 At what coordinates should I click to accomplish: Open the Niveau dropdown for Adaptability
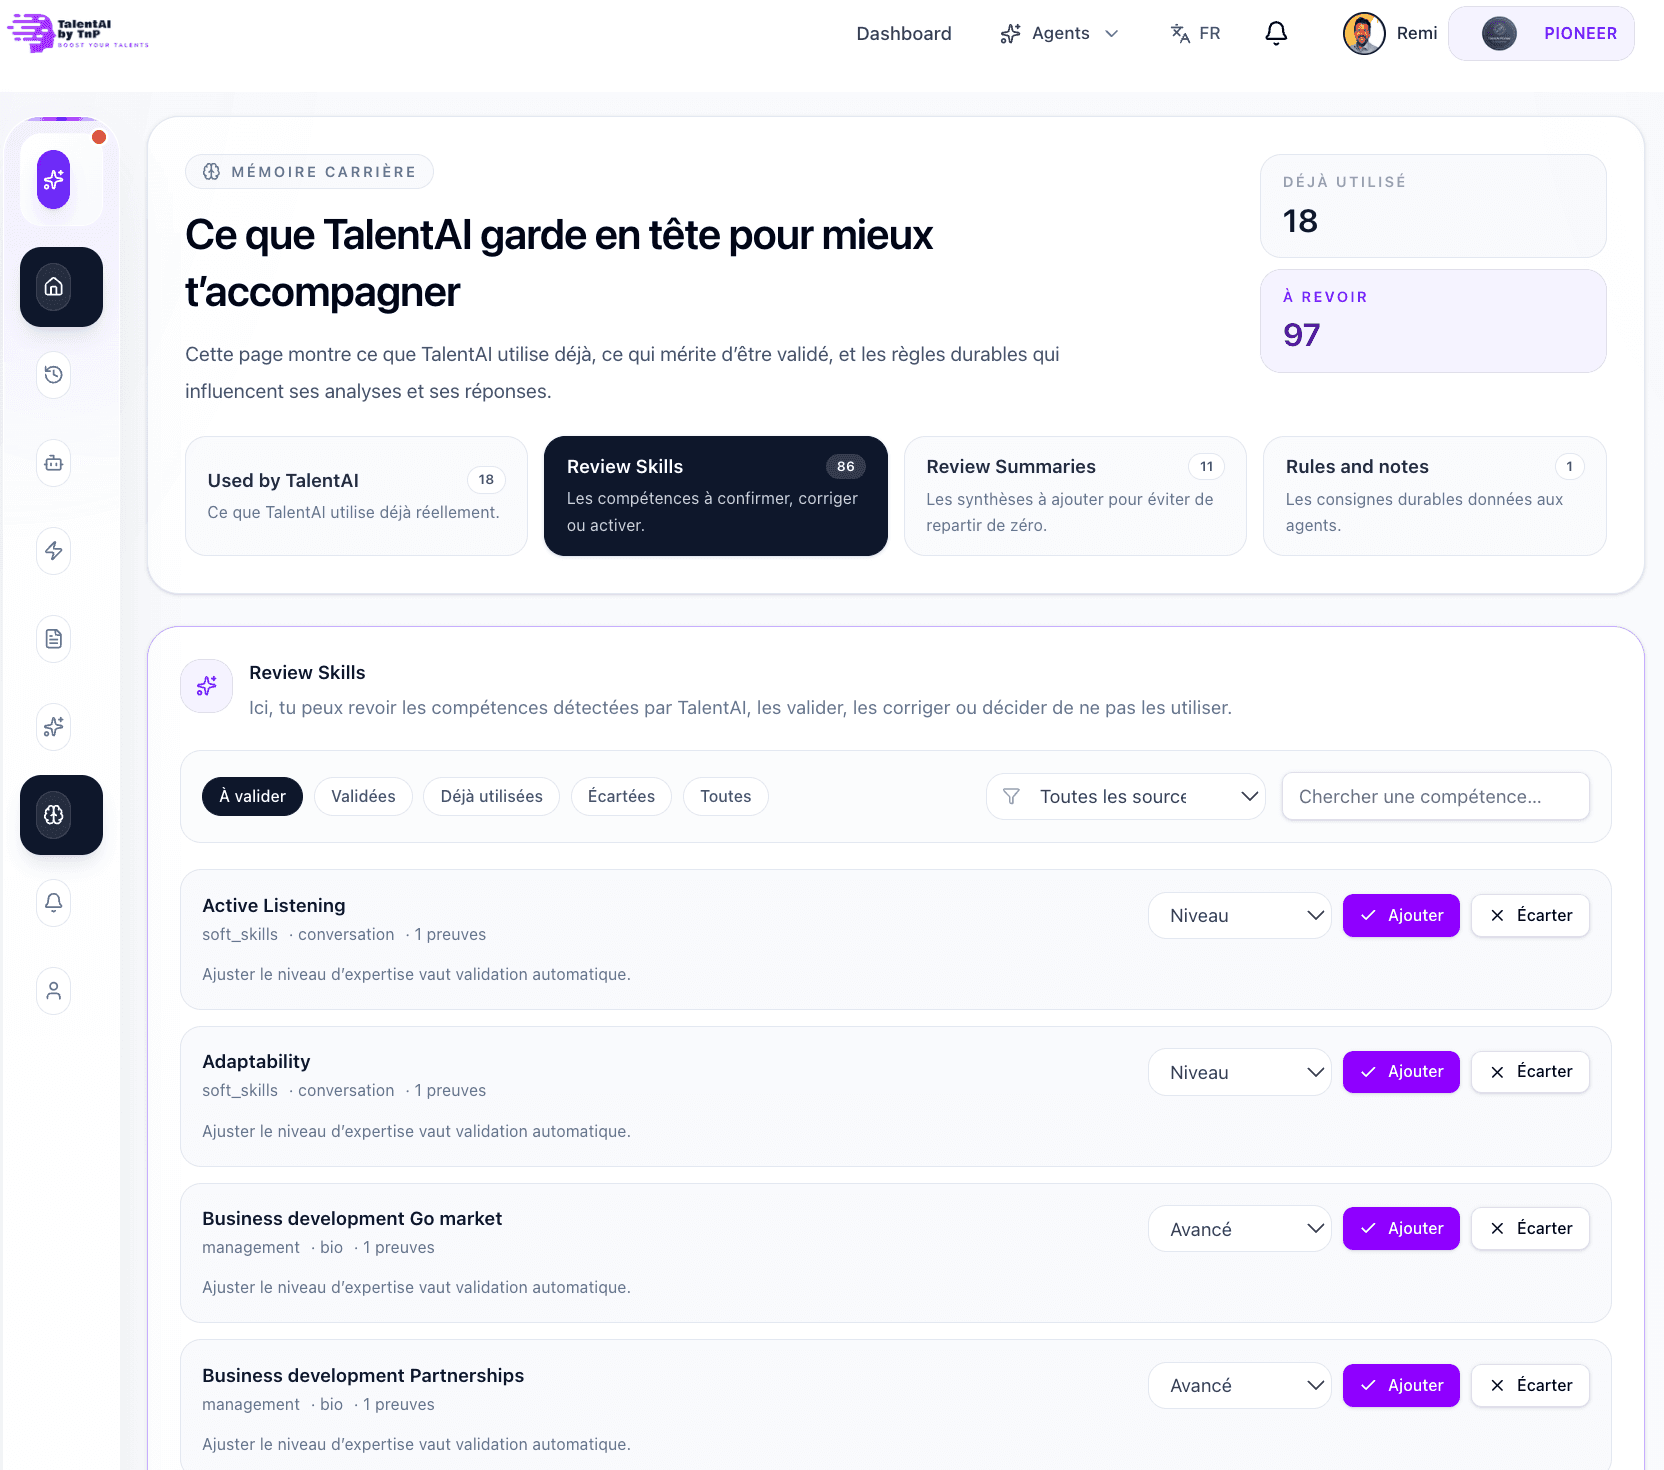click(1240, 1072)
